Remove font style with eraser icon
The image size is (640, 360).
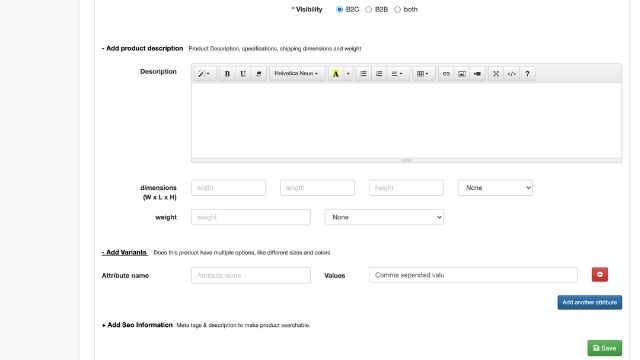258,74
